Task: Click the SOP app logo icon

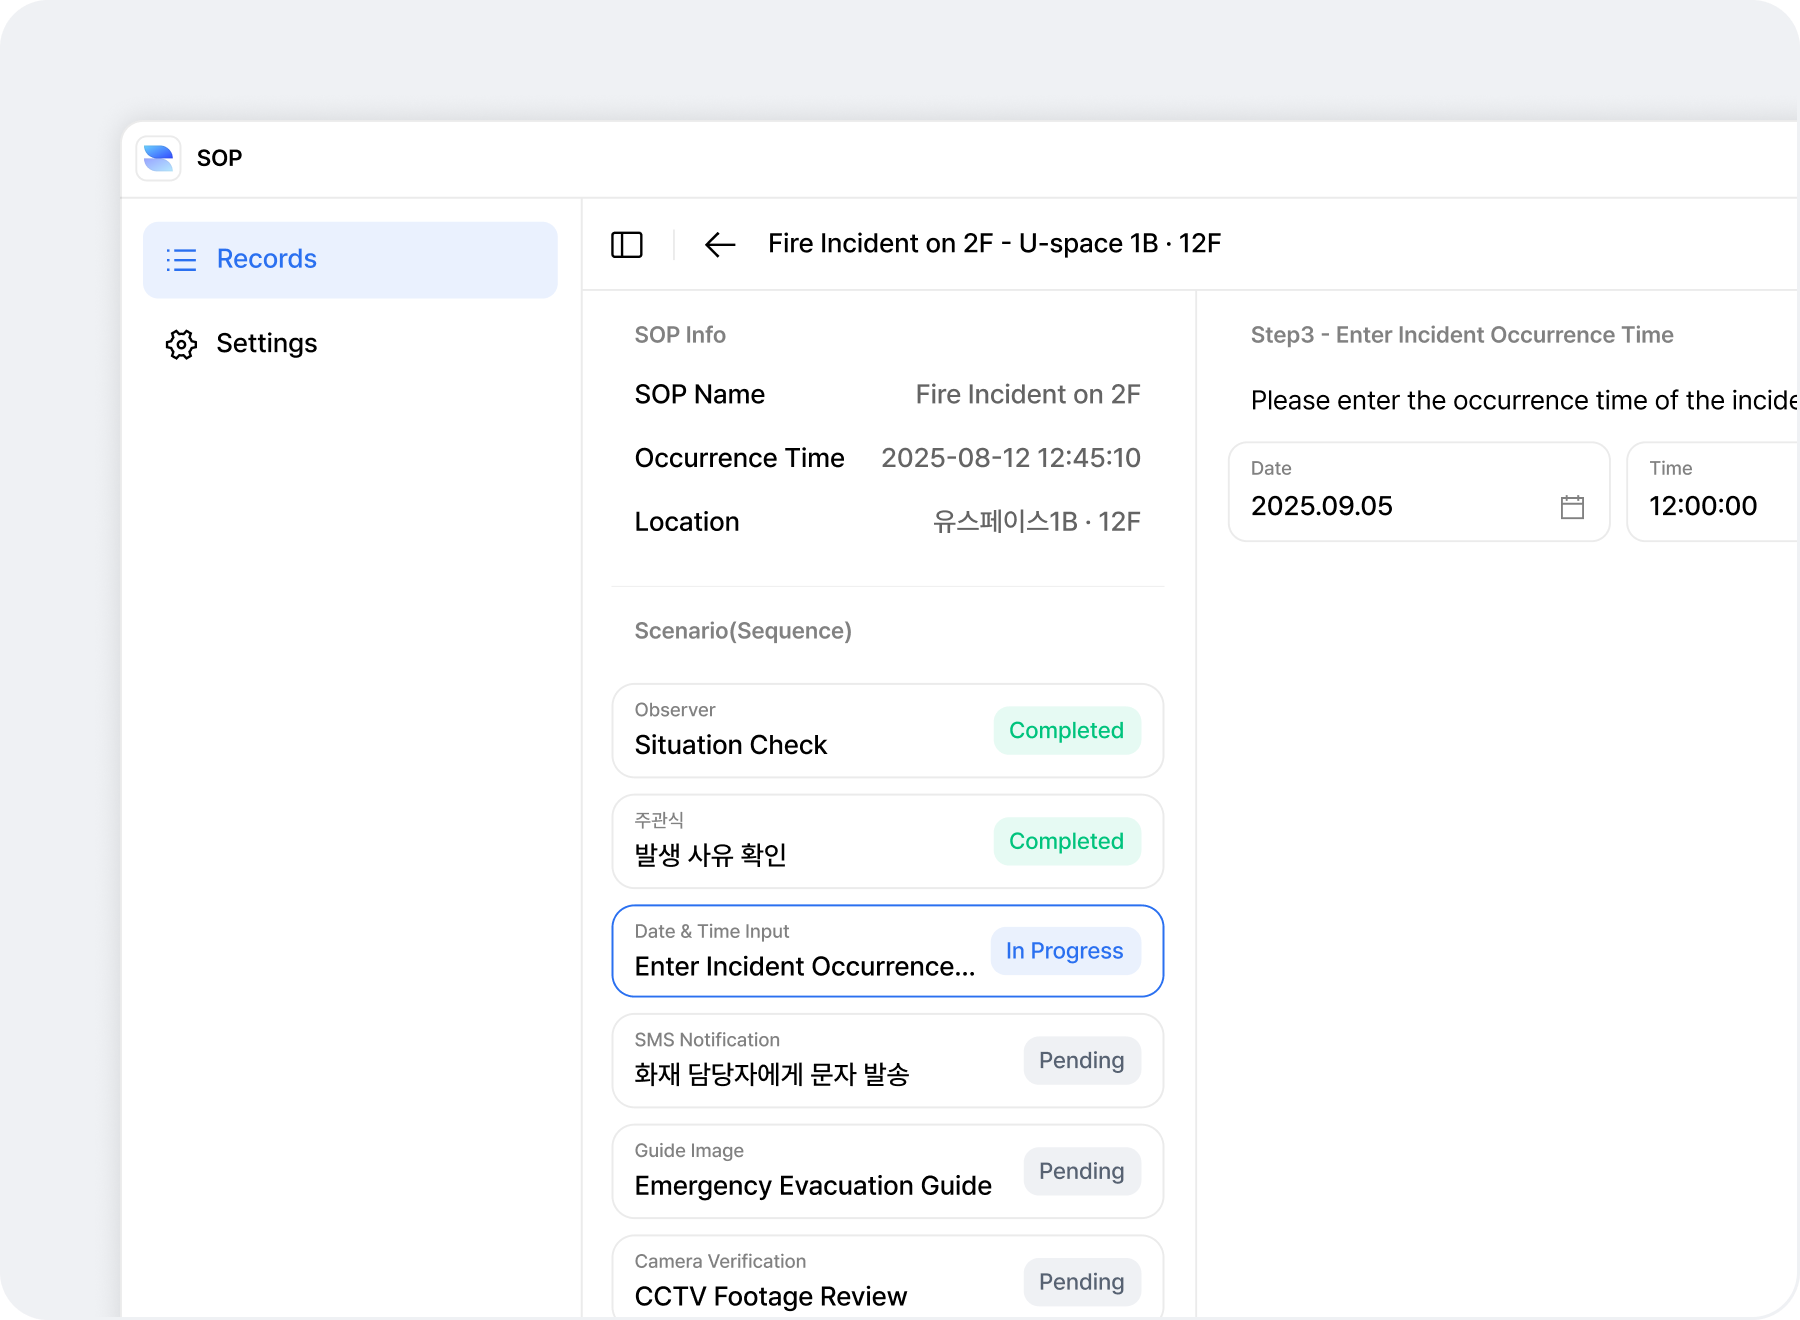Action: [x=158, y=158]
